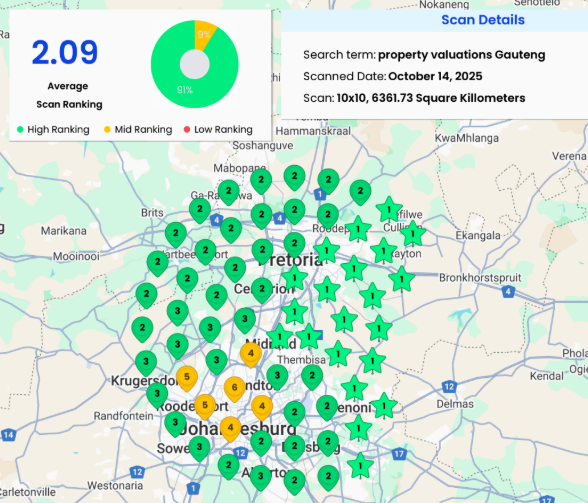Click the Ekangala map label
The image size is (588, 503).
478,236
